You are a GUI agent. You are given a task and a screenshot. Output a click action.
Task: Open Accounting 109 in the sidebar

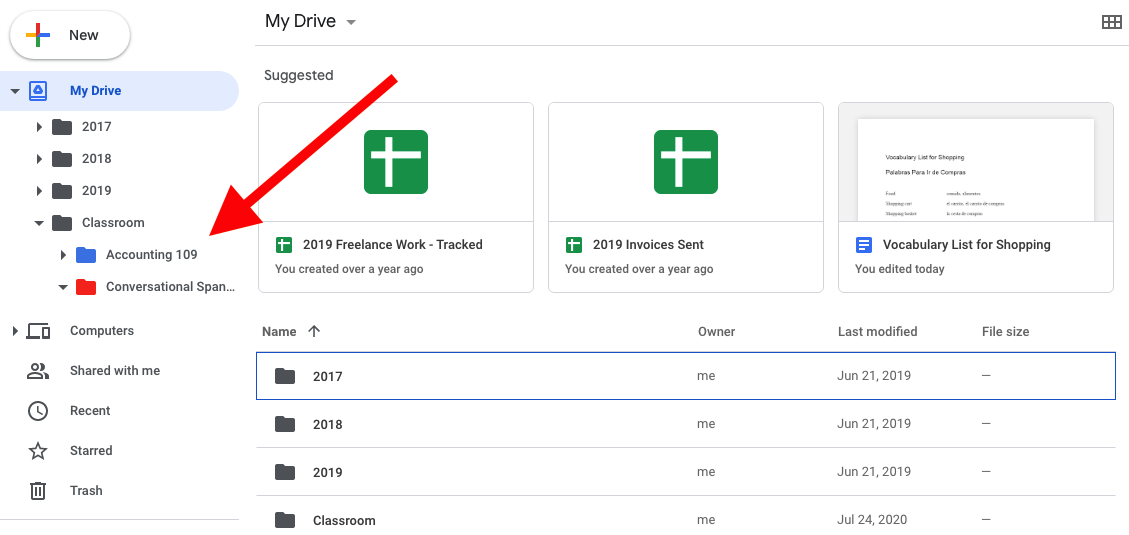click(151, 254)
